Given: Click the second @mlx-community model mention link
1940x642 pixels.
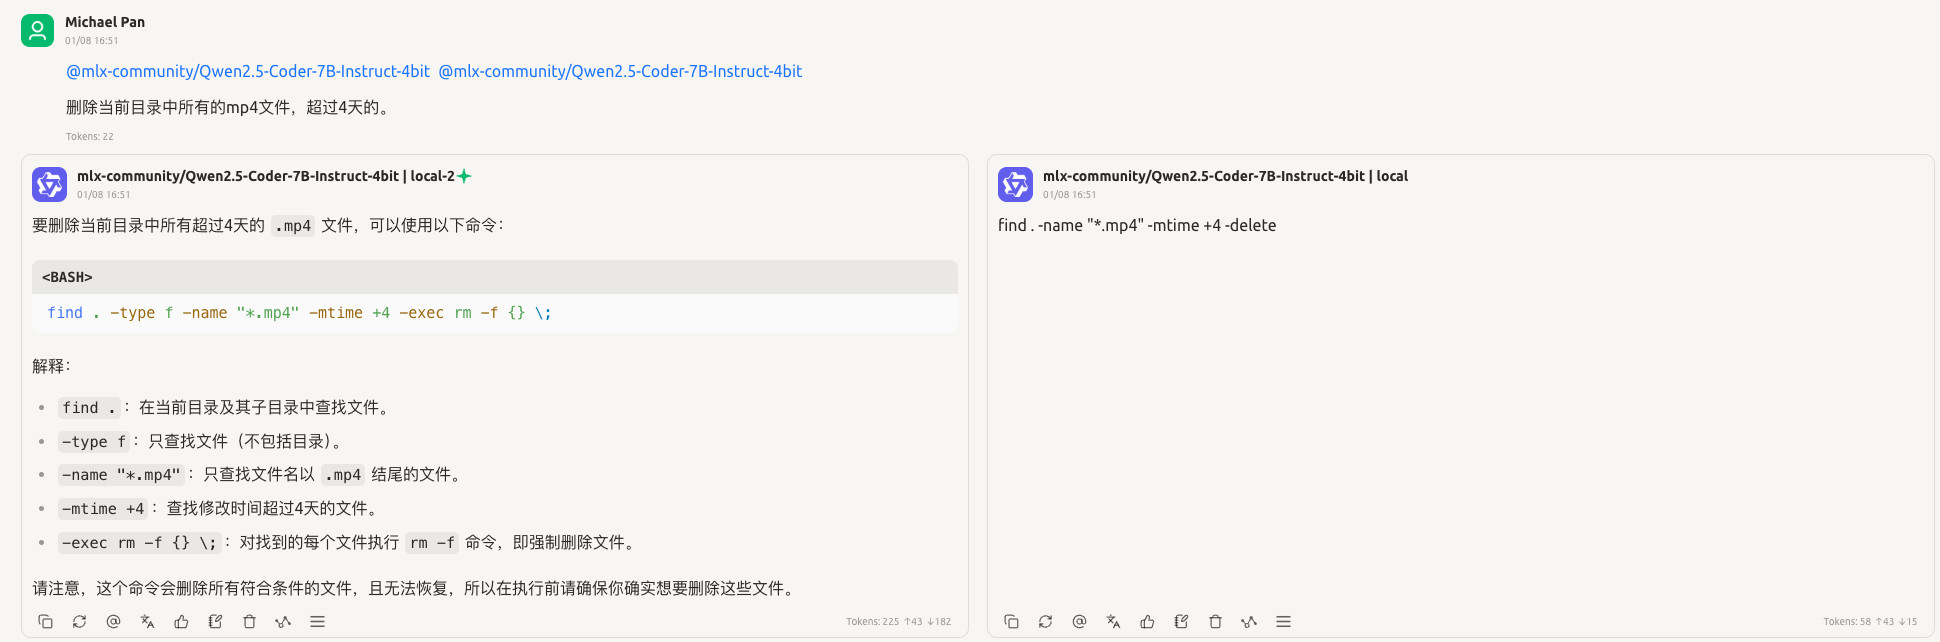Looking at the screenshot, I should 620,71.
